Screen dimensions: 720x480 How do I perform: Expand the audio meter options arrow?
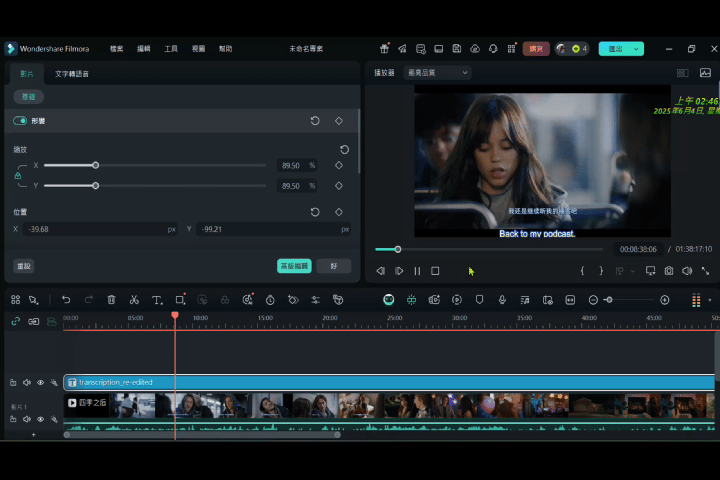tap(710, 300)
